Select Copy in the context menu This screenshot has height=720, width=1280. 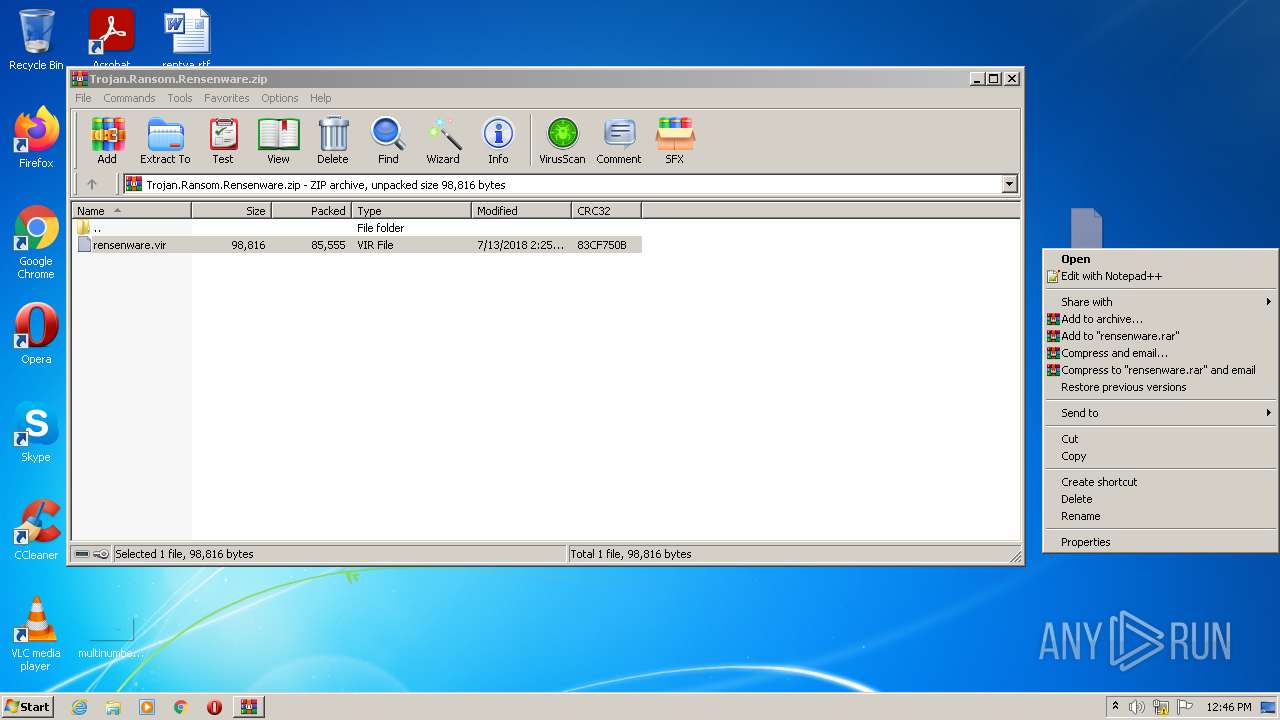(1160, 456)
